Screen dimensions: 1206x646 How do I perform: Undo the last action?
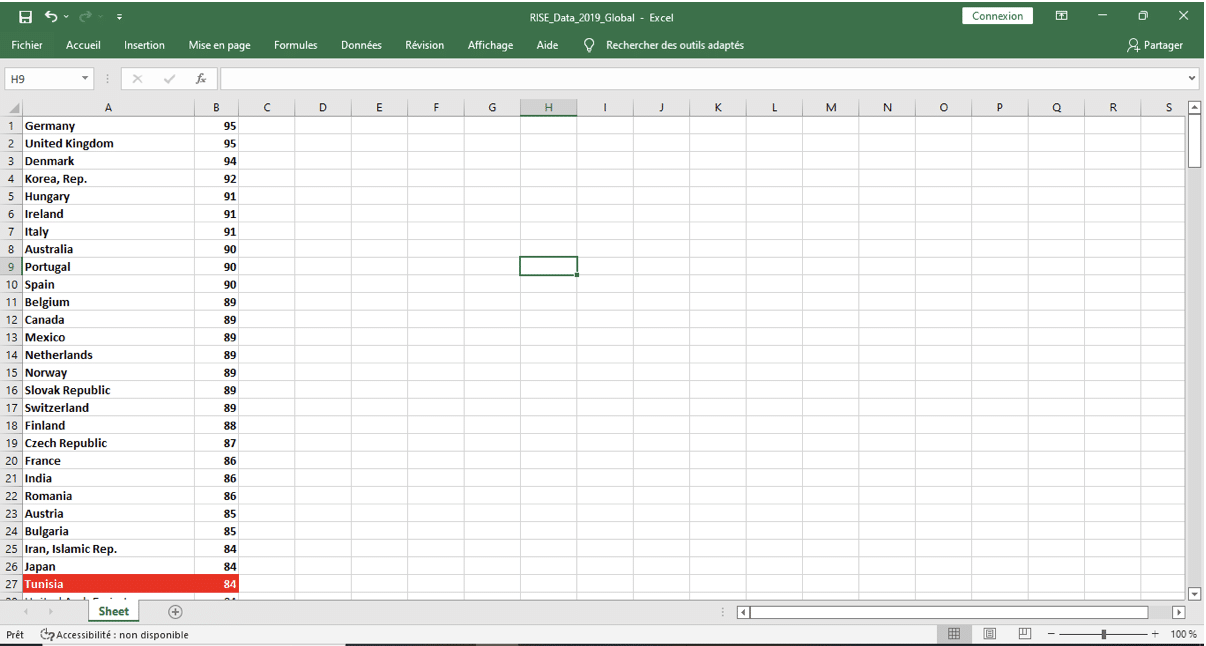[51, 17]
